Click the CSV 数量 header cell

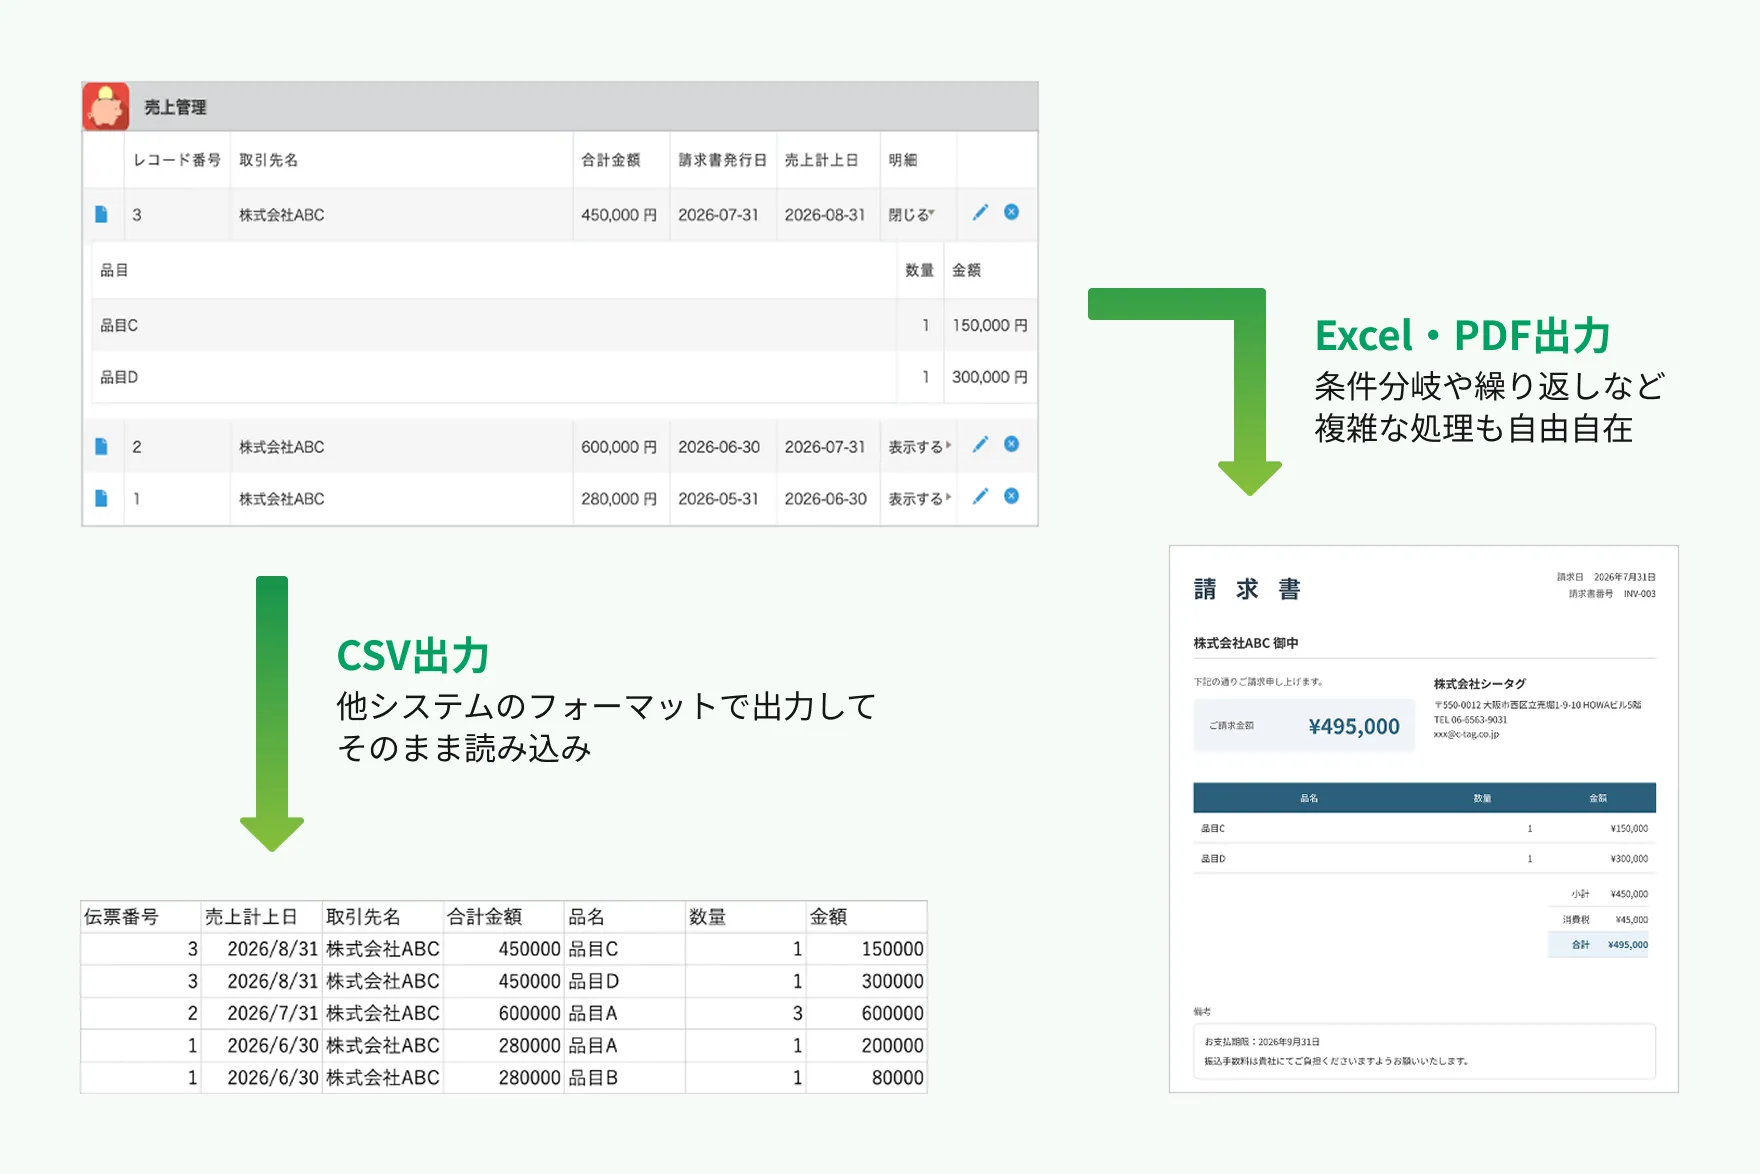746,917
